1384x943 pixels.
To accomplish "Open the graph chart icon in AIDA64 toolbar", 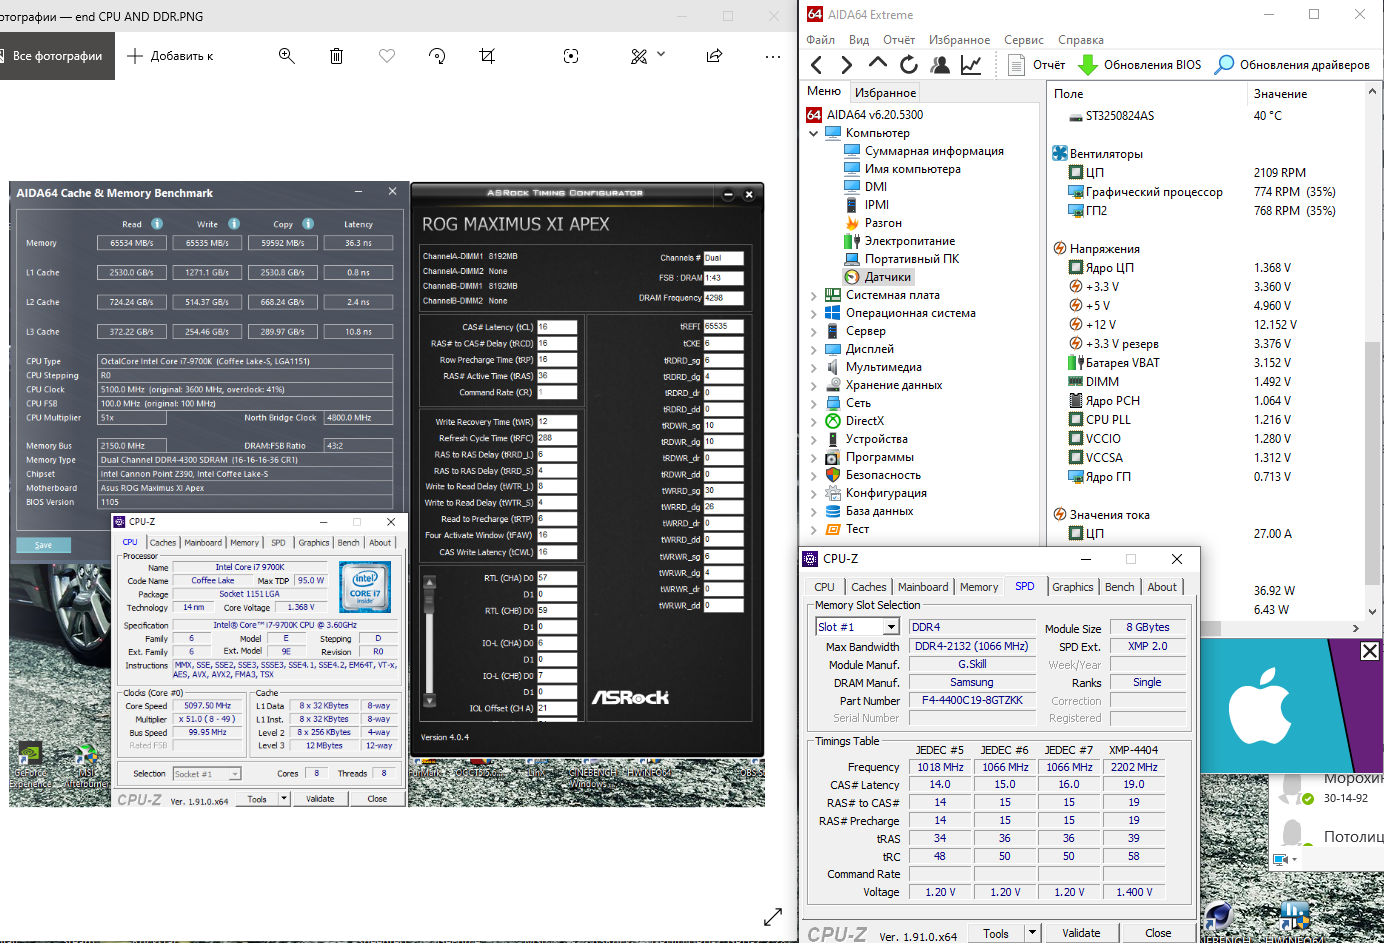I will 971,65.
